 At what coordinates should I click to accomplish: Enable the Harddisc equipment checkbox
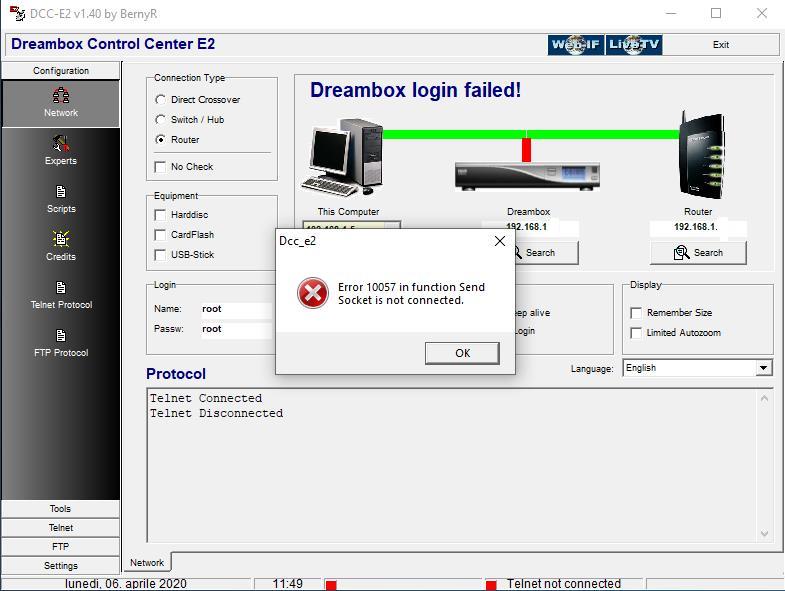pyautogui.click(x=160, y=215)
